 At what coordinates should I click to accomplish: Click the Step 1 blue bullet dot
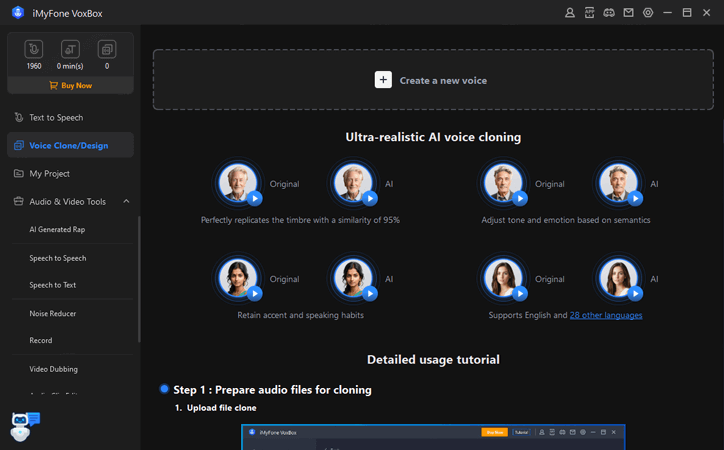pyautogui.click(x=164, y=389)
